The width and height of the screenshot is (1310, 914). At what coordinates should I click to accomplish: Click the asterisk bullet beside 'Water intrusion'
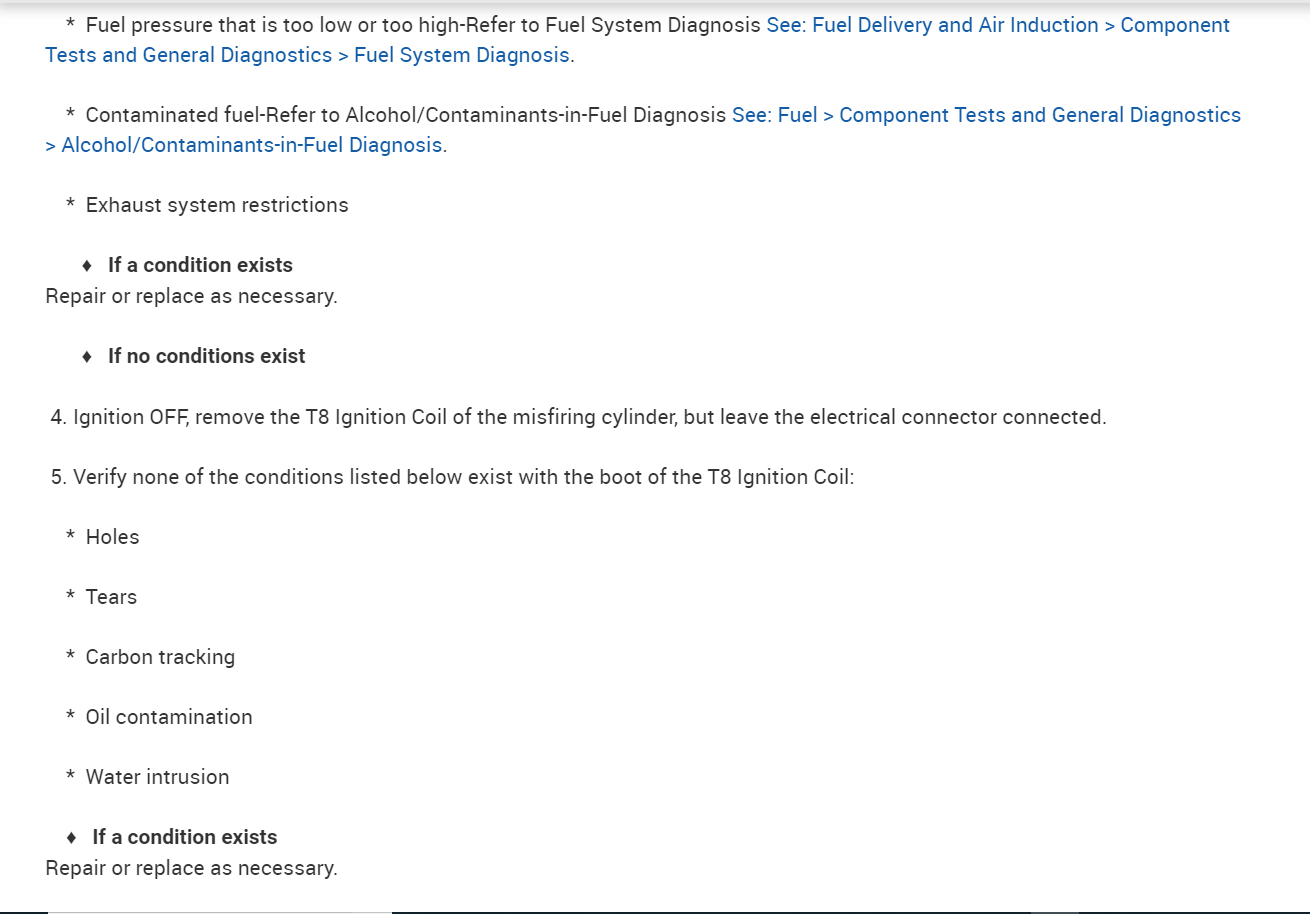pos(70,777)
